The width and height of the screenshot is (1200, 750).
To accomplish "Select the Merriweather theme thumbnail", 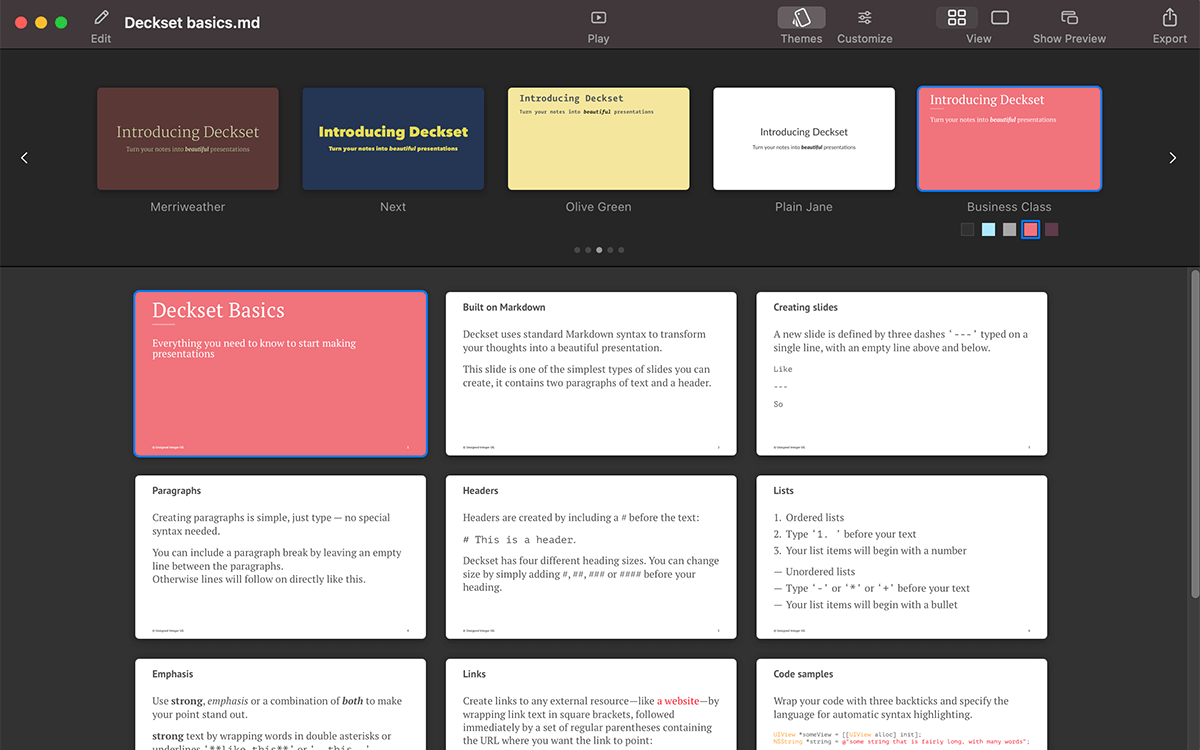I will (188, 139).
